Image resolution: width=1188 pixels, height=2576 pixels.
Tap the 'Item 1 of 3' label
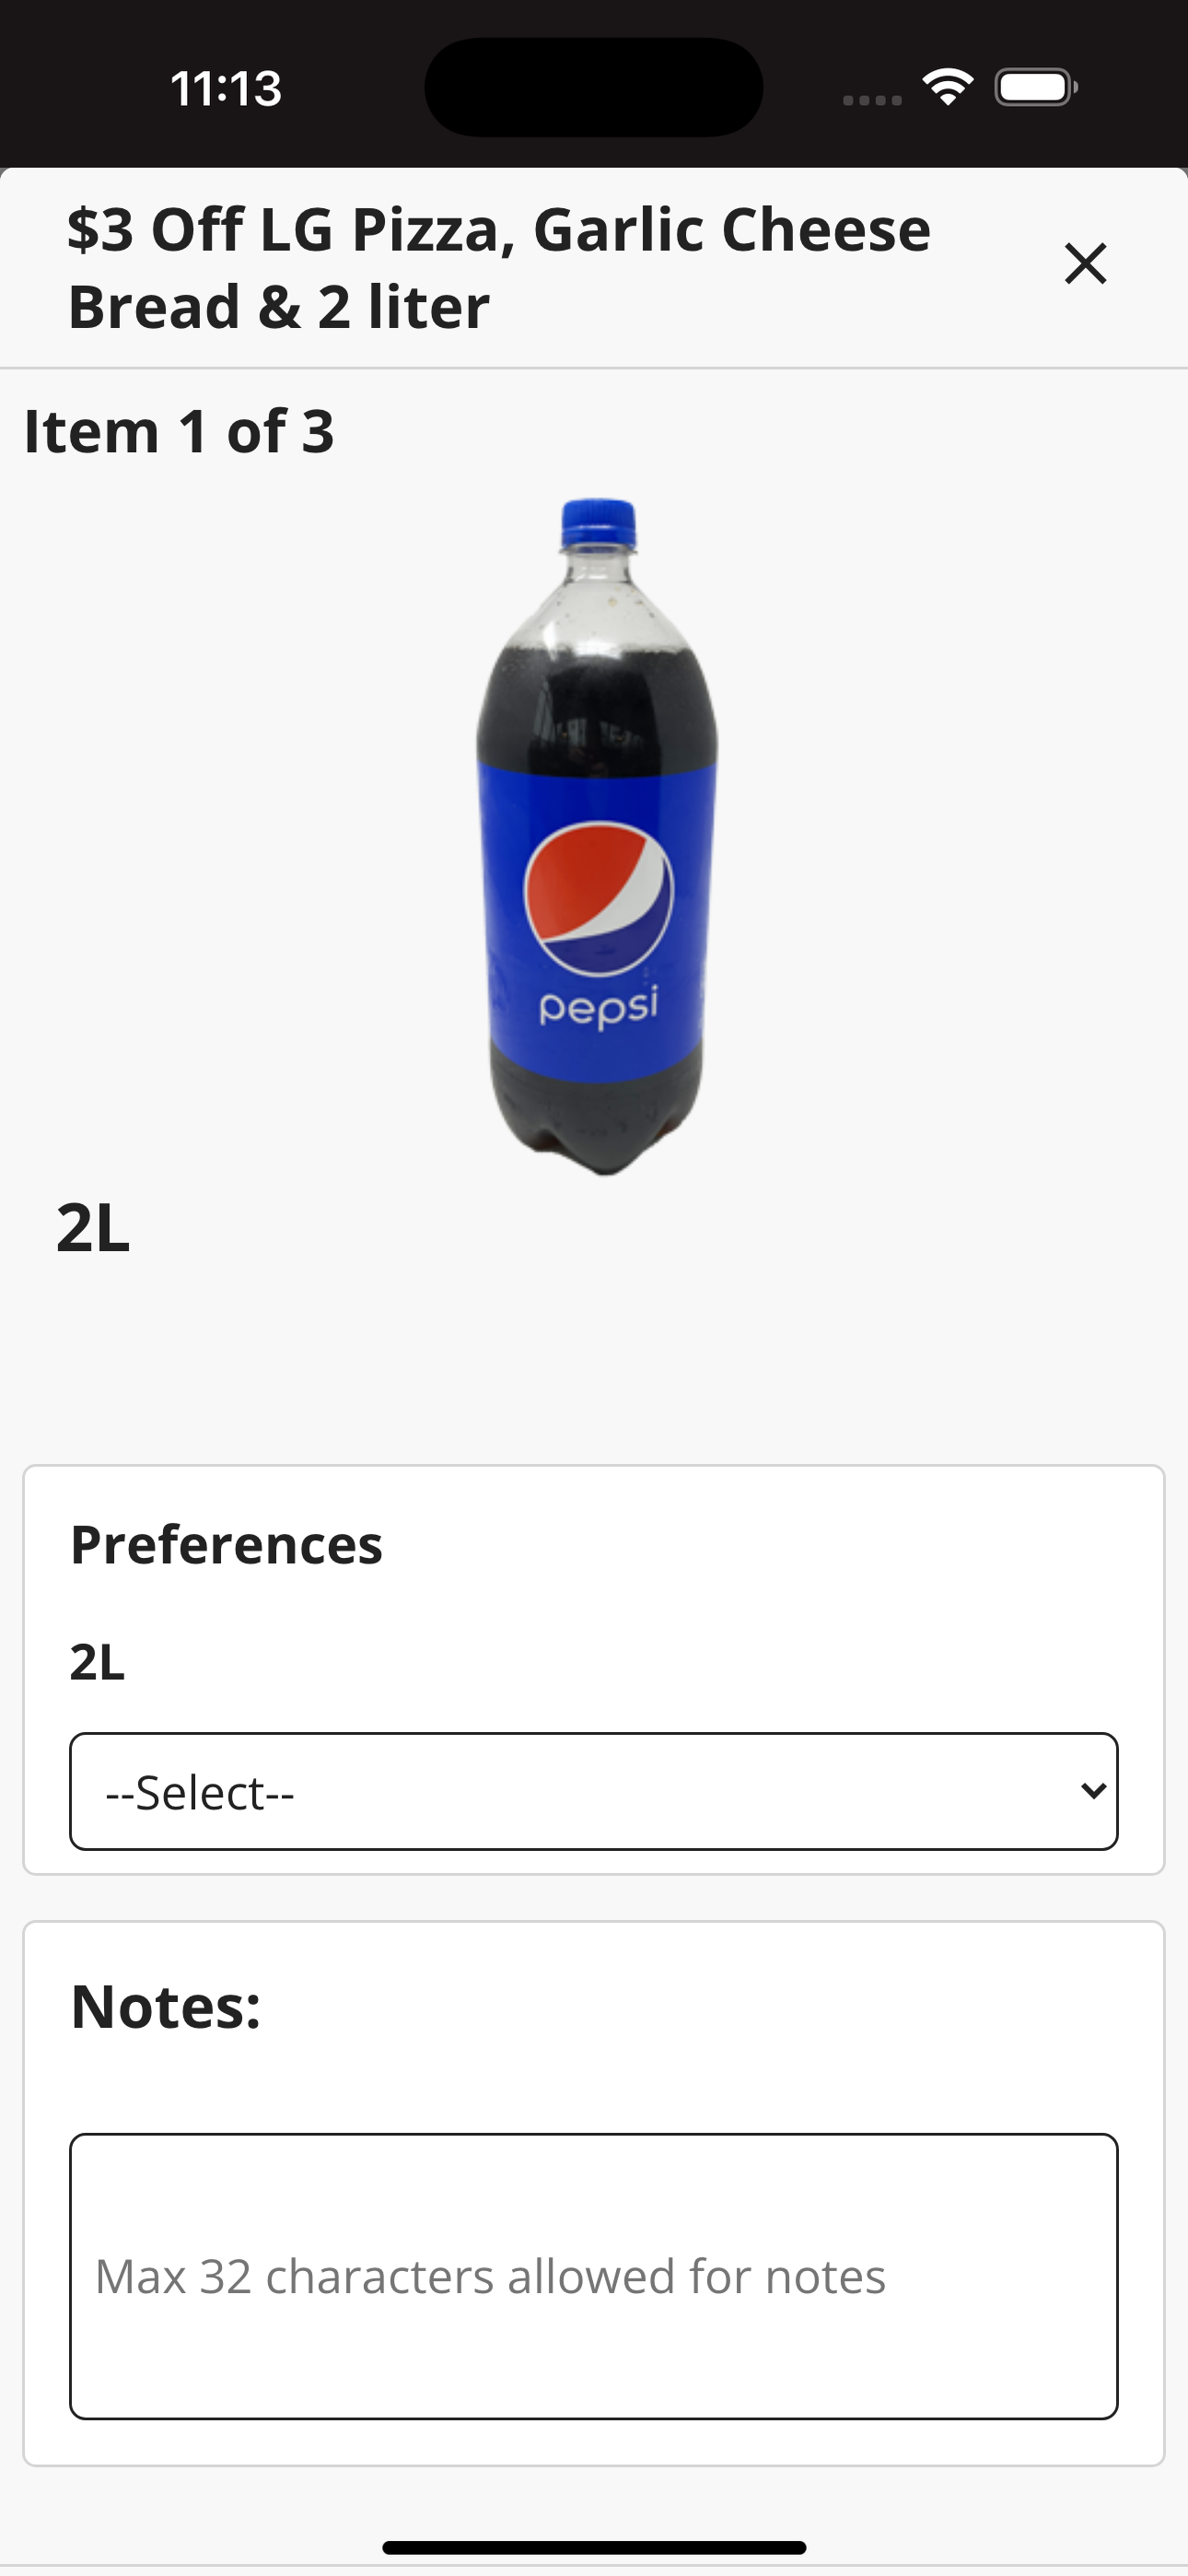click(x=179, y=431)
